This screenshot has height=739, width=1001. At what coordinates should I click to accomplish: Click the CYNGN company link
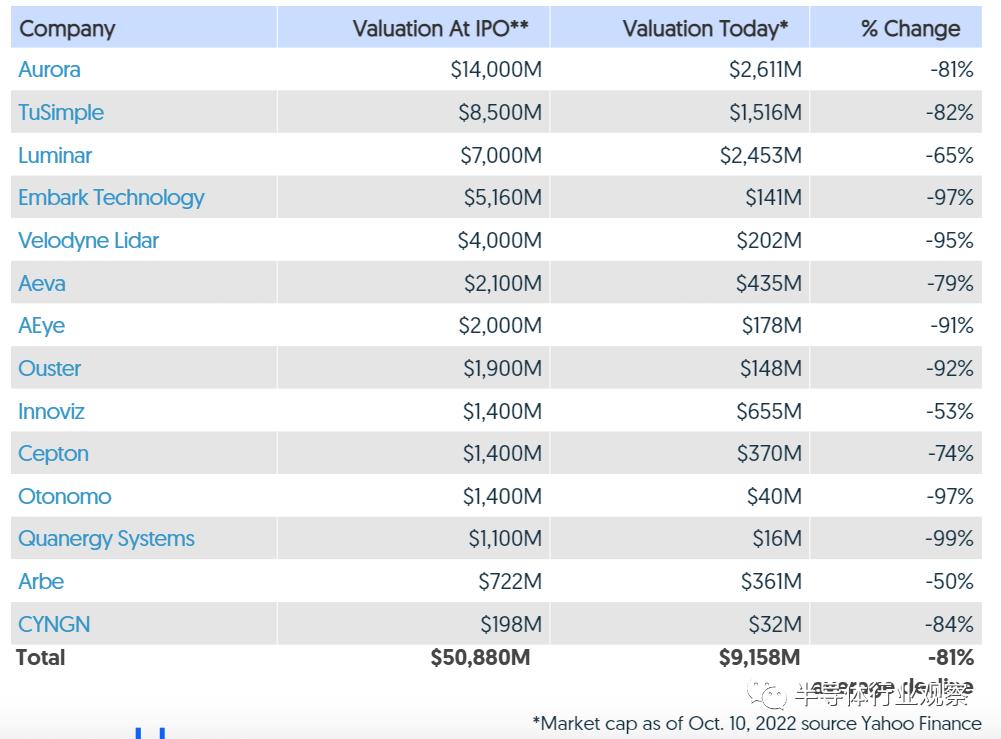(54, 625)
